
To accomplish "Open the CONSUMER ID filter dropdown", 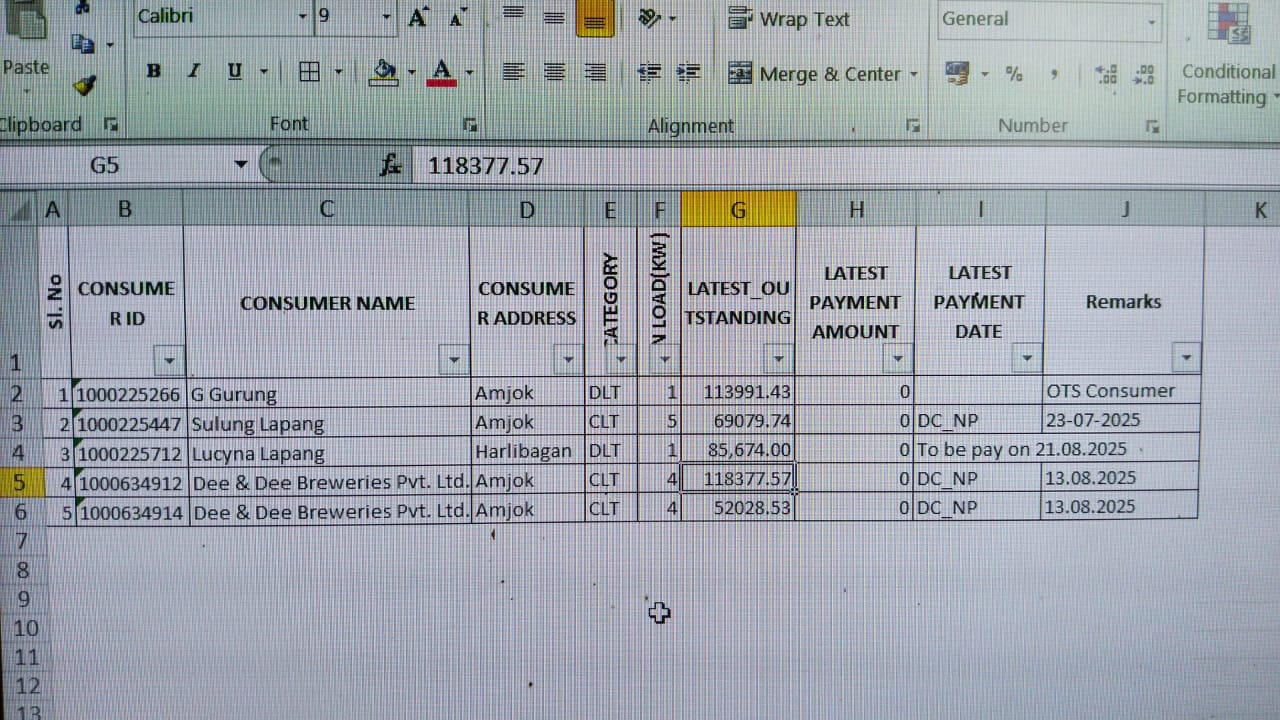I will [170, 360].
